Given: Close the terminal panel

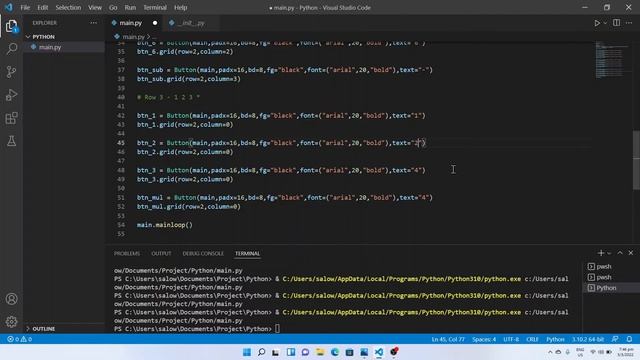Looking at the screenshot, I should click(631, 253).
